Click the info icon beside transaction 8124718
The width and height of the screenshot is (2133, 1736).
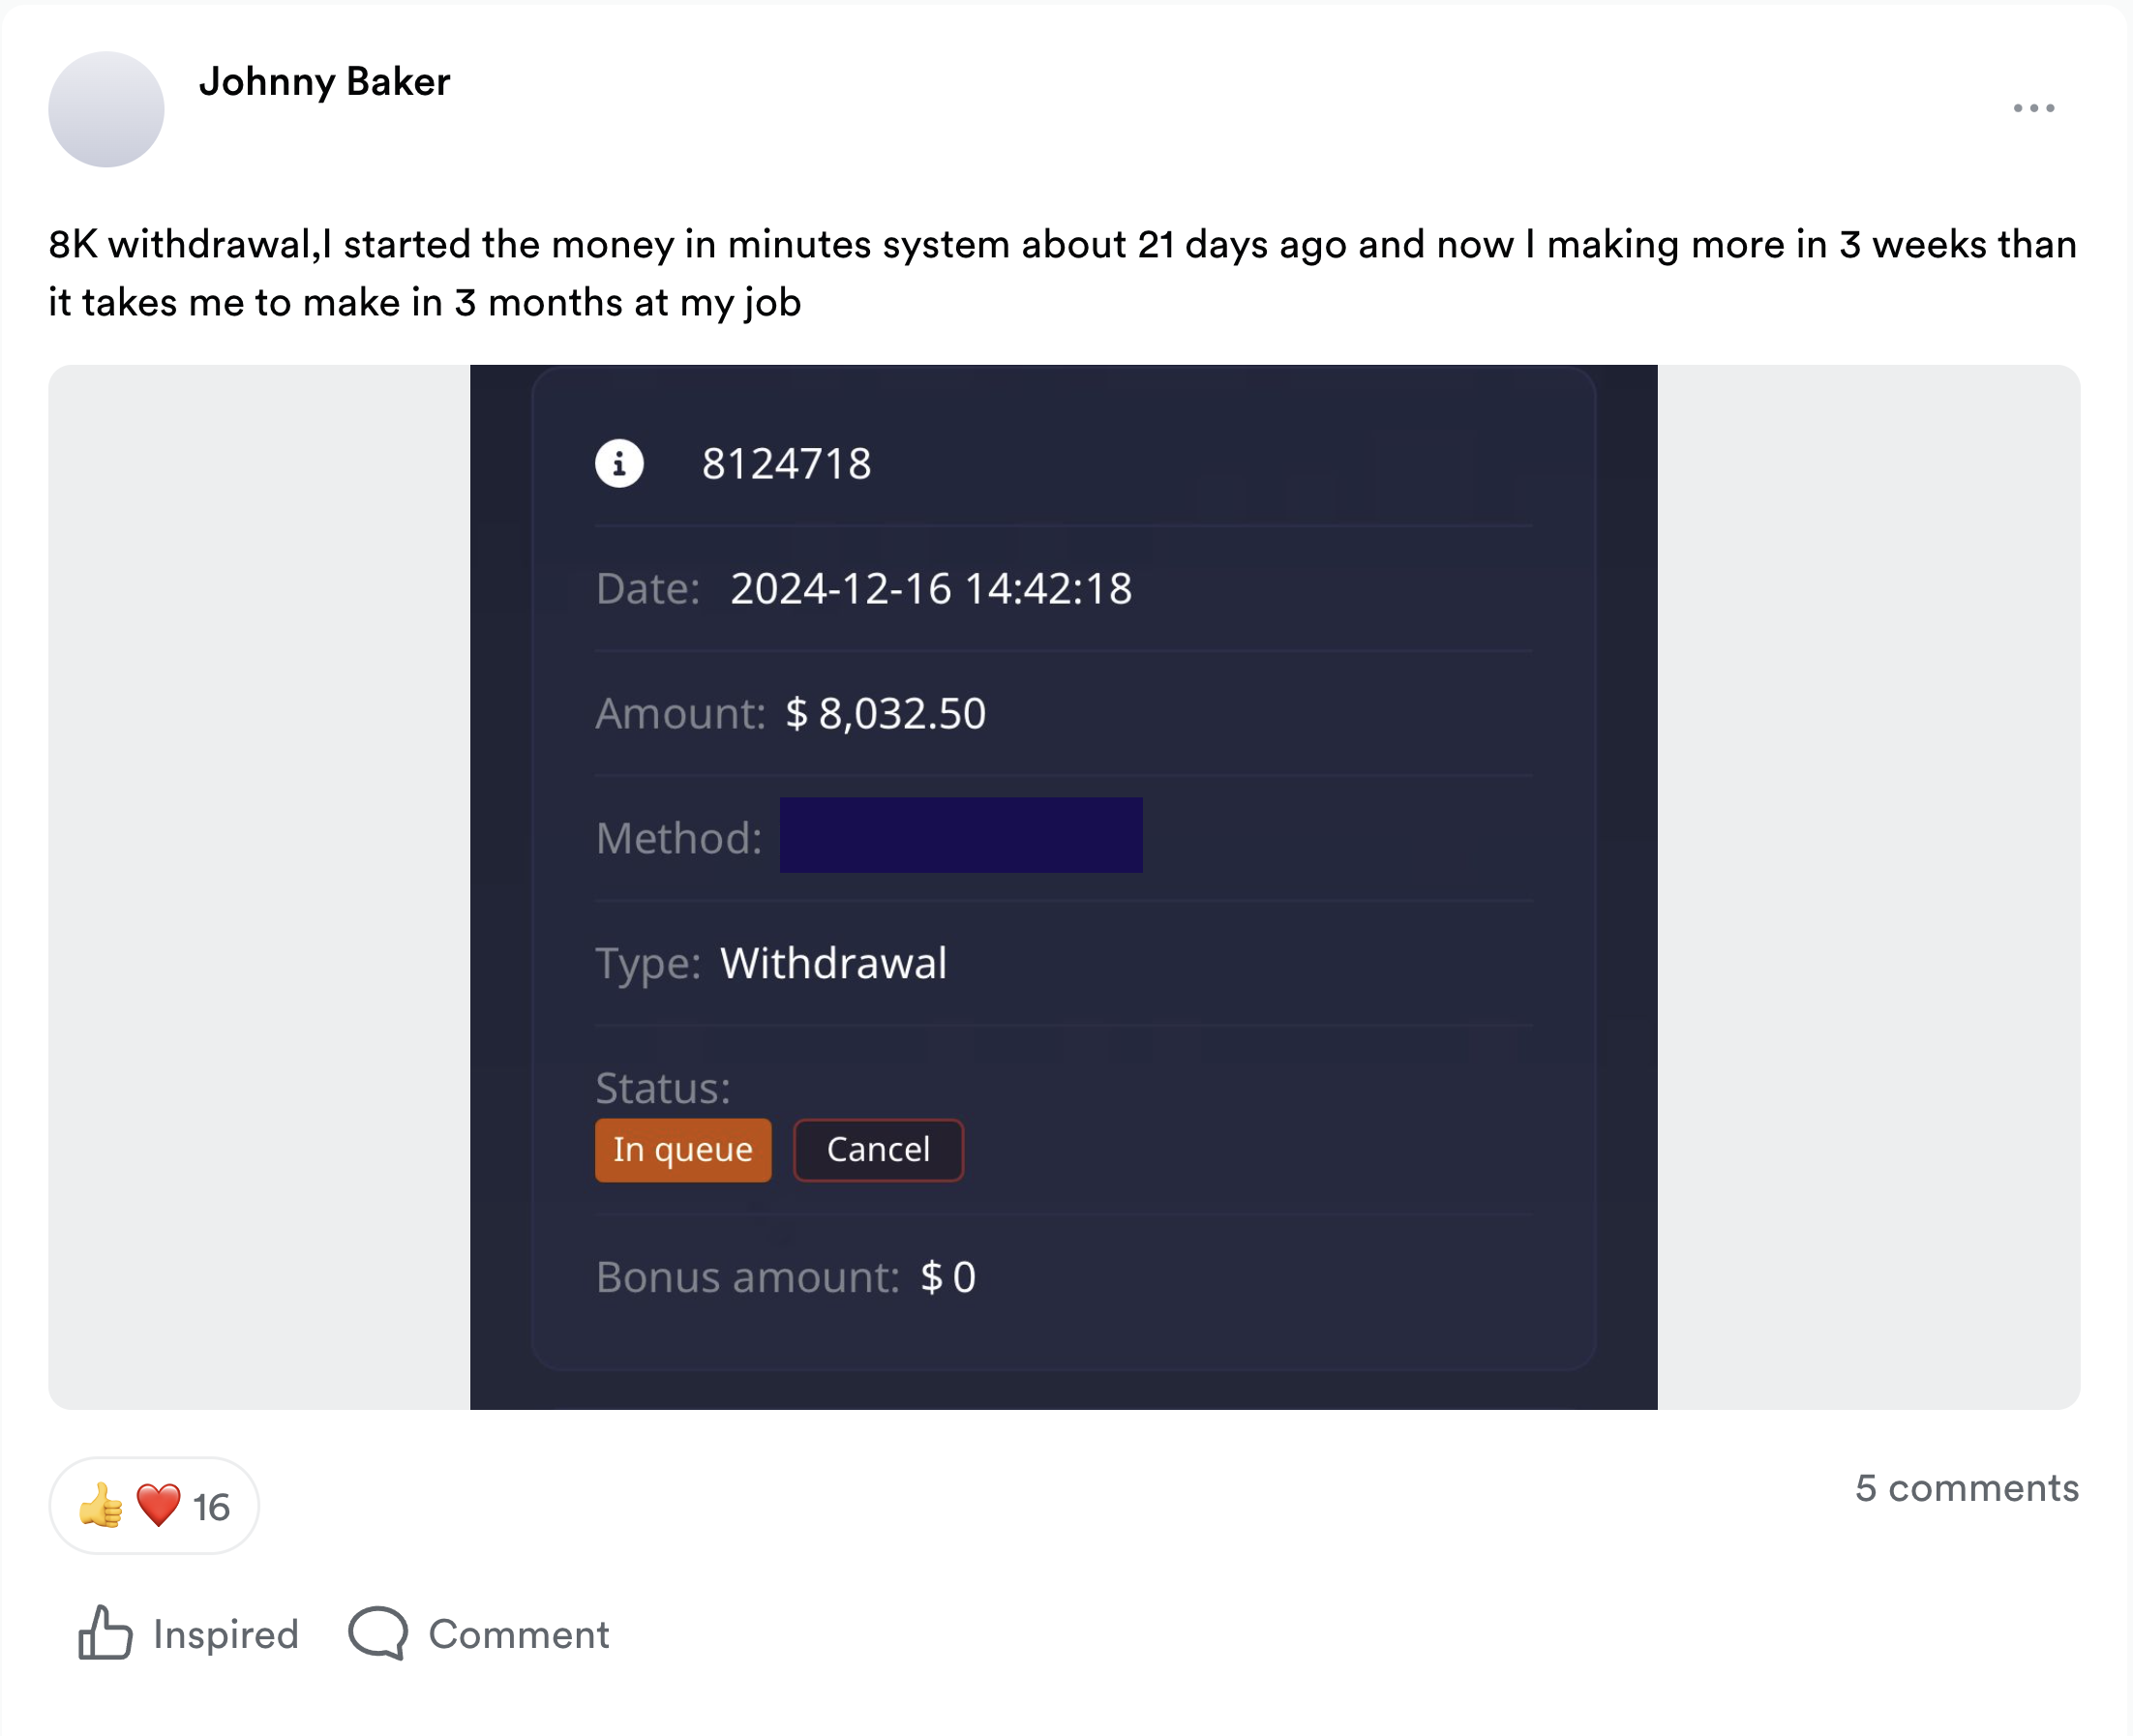pos(619,464)
